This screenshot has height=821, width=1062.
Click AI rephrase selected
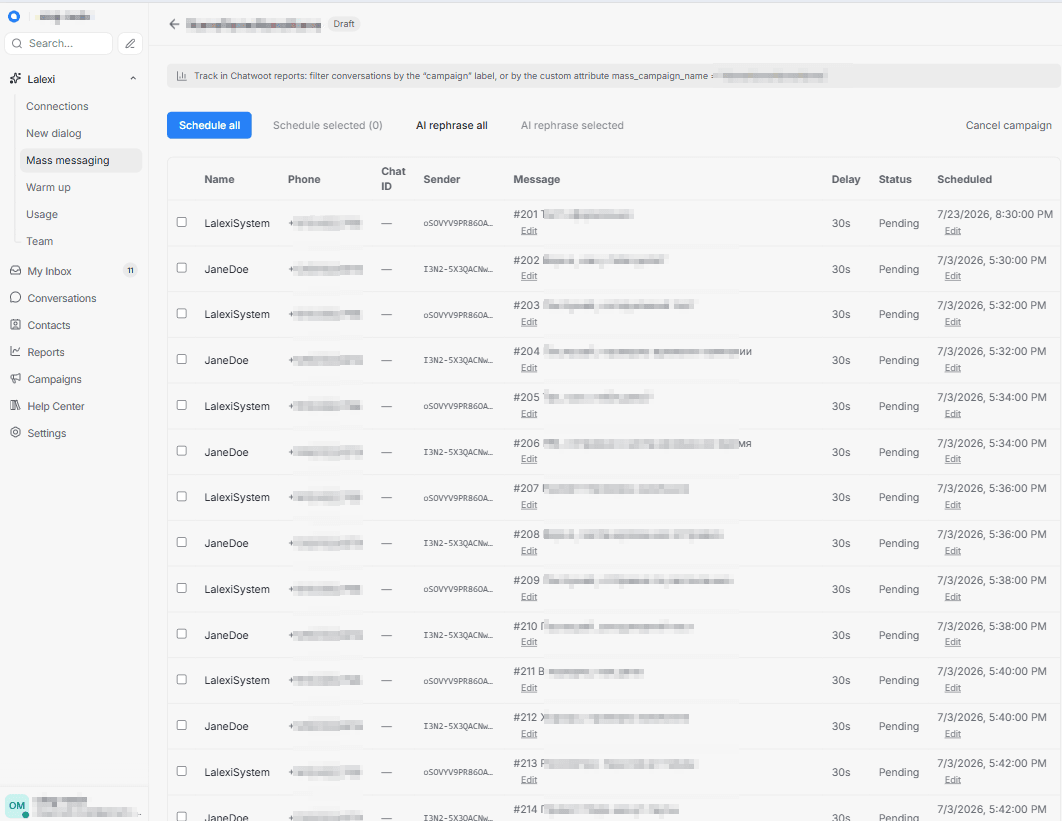click(x=572, y=125)
